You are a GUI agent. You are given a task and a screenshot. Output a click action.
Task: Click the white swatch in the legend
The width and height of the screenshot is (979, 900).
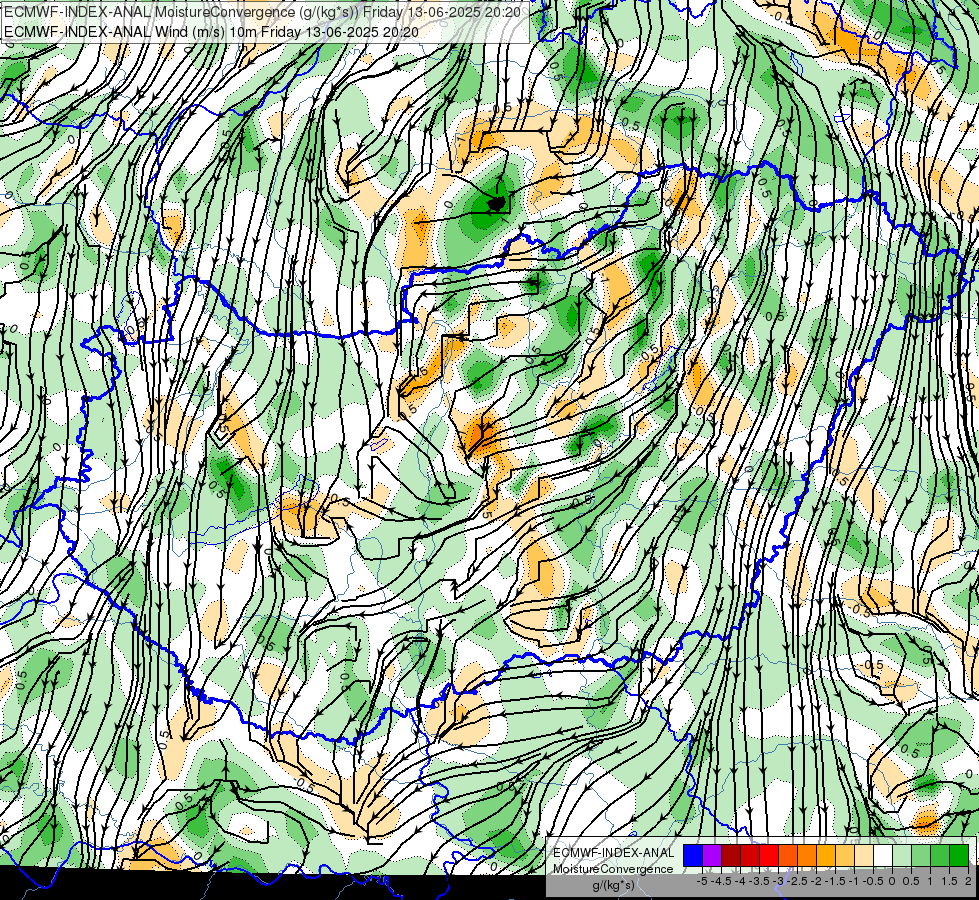coord(883,855)
